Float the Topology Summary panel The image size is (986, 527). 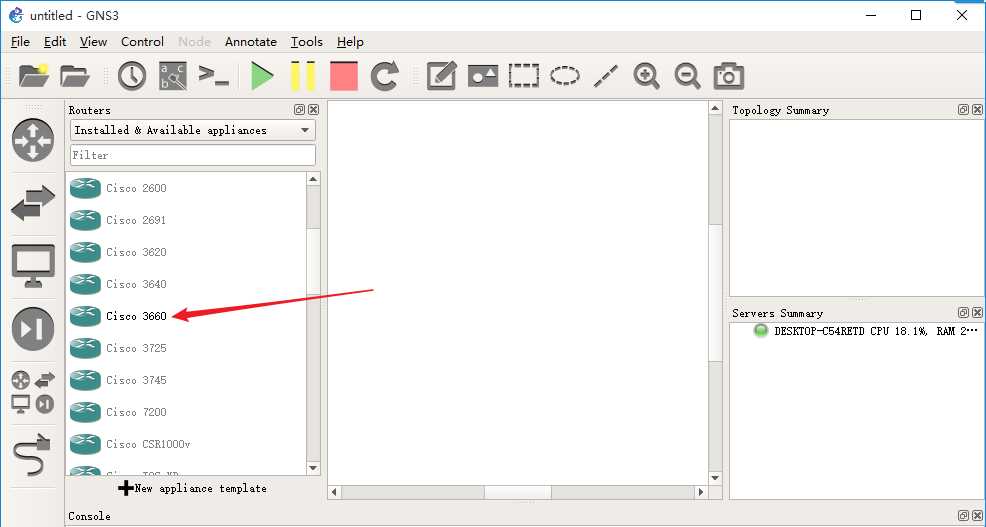(963, 109)
